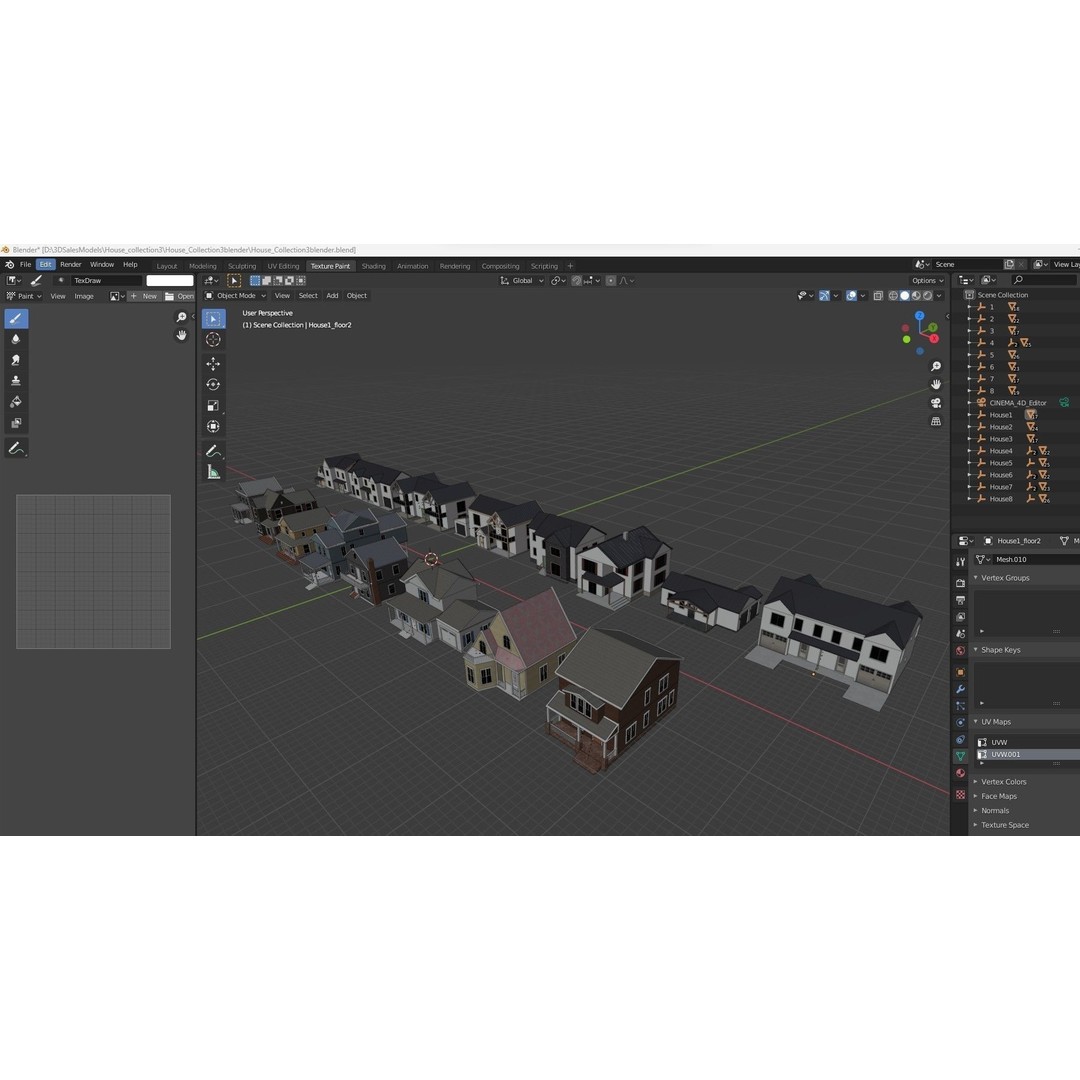Image resolution: width=1080 pixels, height=1080 pixels.
Task: Open the World properties tab
Action: [960, 650]
